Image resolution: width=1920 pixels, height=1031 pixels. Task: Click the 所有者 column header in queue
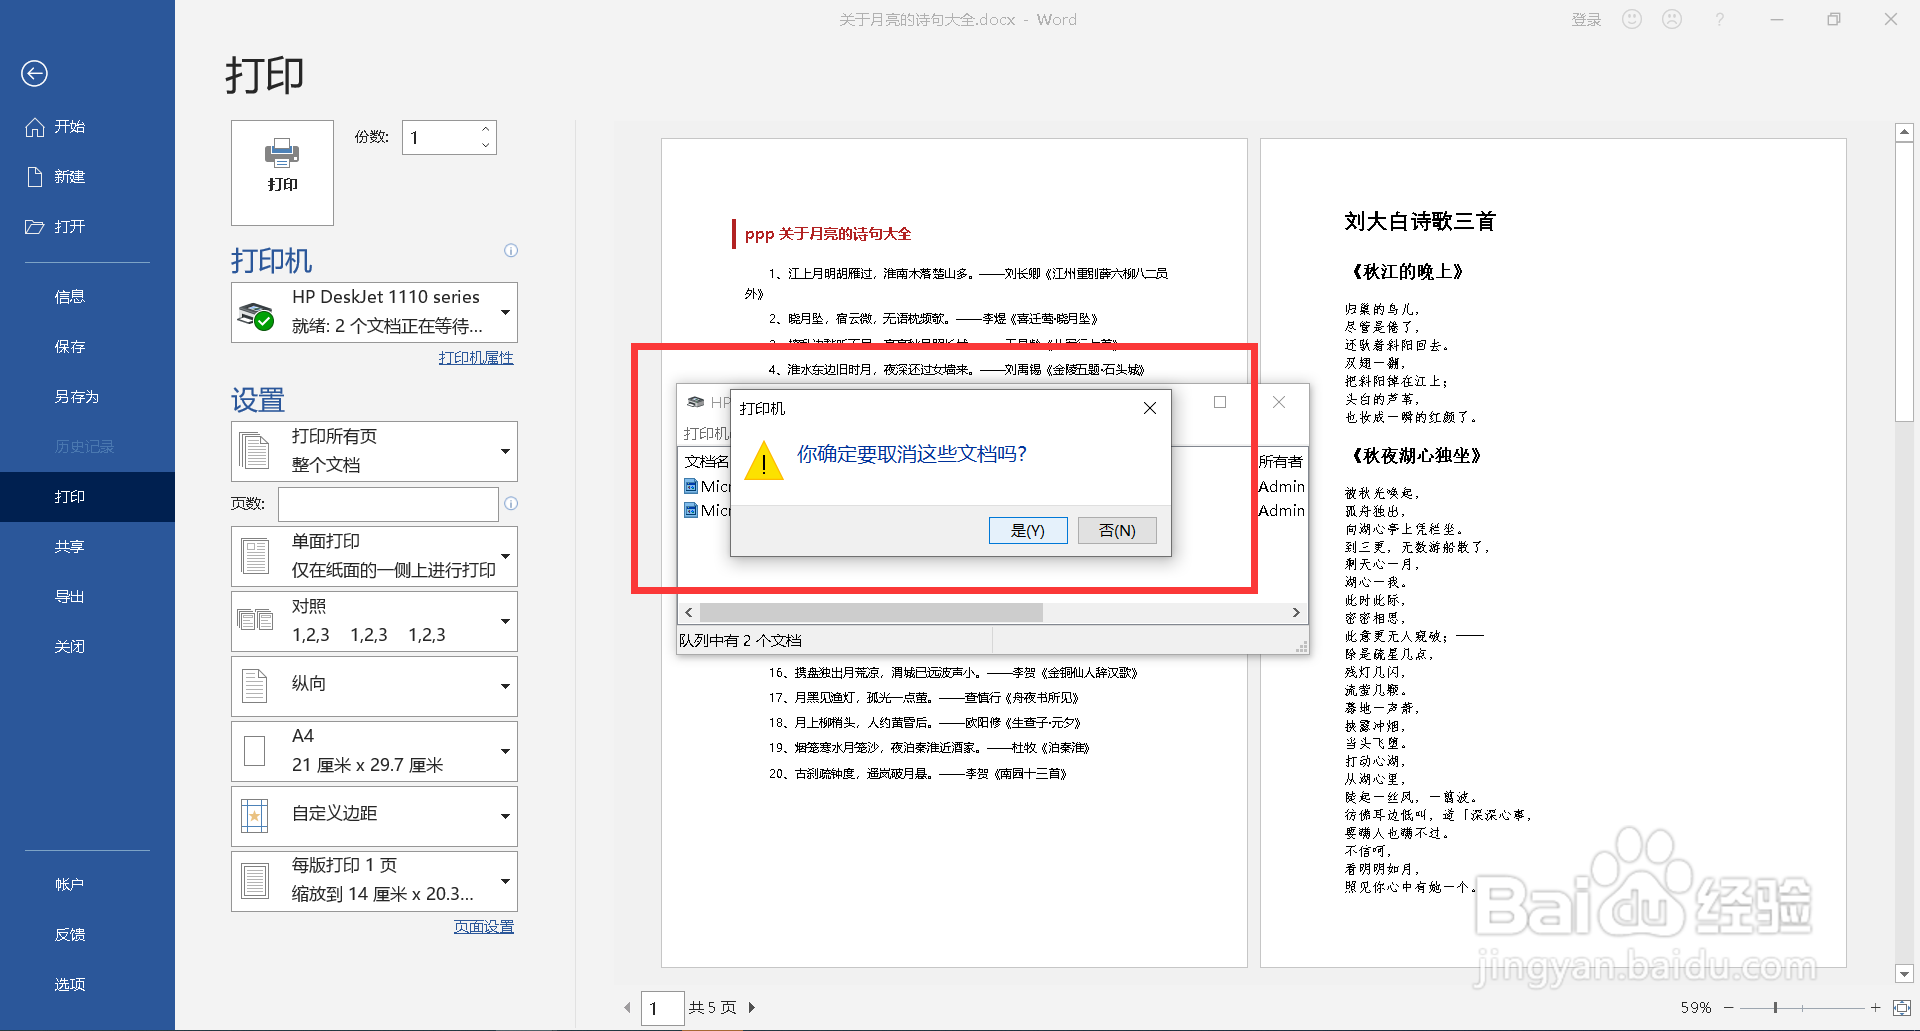(x=1281, y=461)
